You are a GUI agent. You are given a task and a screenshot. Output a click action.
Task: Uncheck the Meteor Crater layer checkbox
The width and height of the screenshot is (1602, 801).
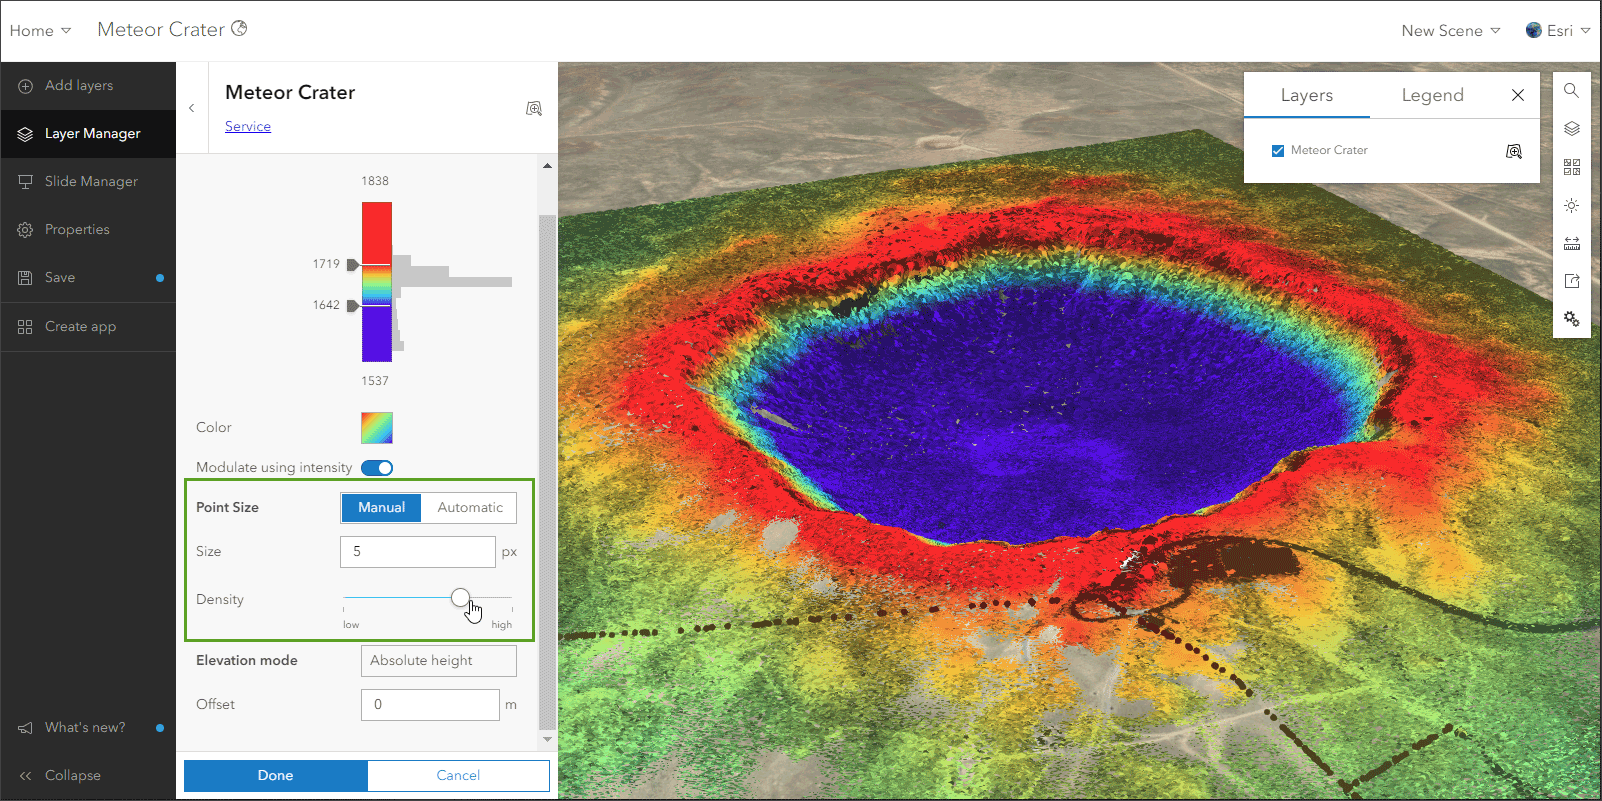pyautogui.click(x=1278, y=151)
